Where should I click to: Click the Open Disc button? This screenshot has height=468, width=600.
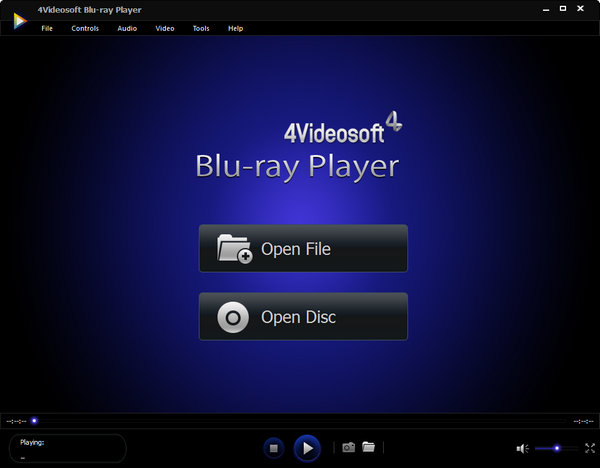click(303, 317)
